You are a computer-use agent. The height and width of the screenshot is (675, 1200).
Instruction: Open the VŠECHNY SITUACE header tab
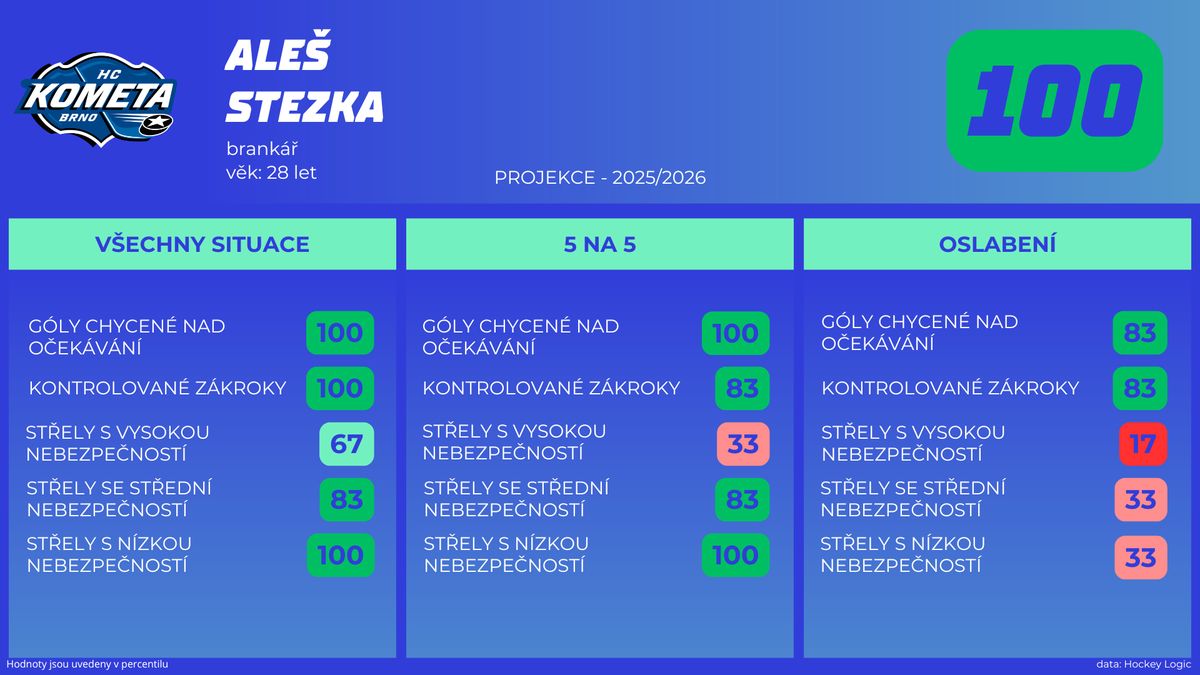202,244
